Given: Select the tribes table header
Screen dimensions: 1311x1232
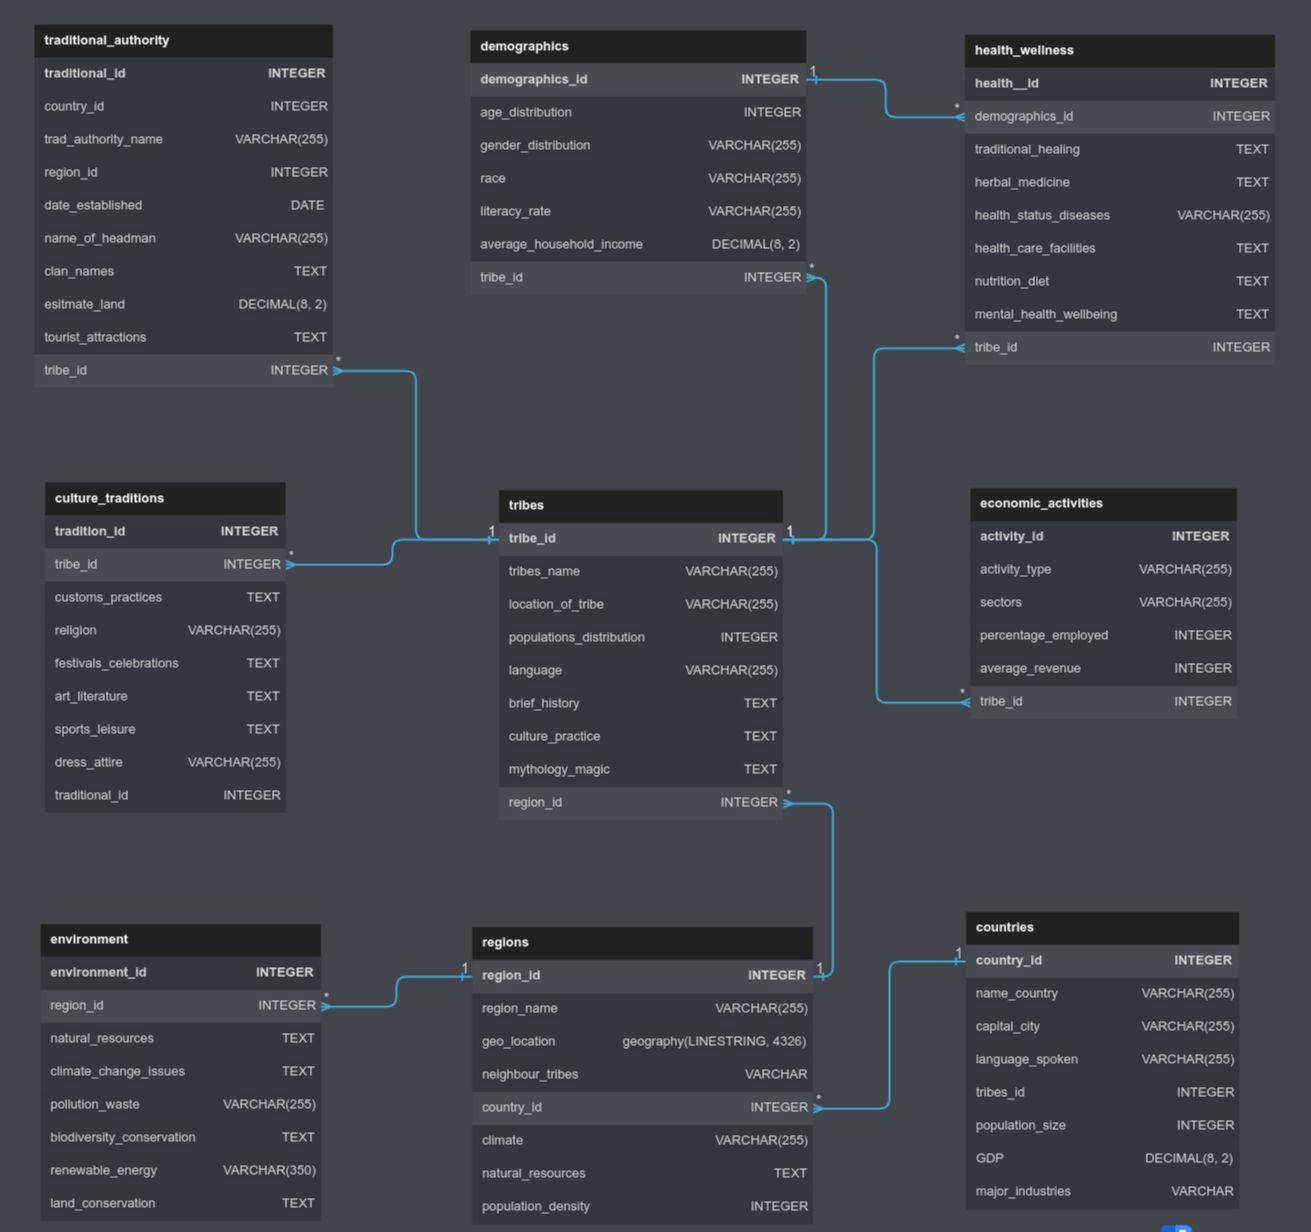Looking at the screenshot, I should pos(640,505).
